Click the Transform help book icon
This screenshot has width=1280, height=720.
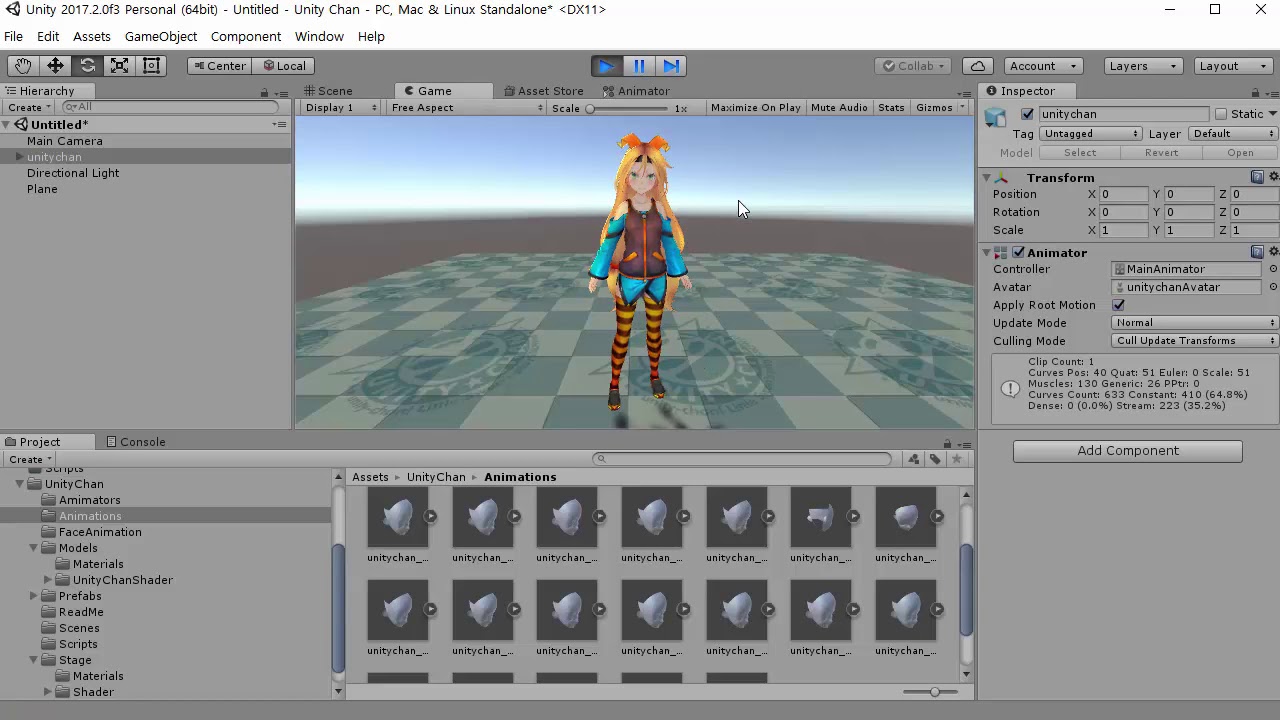(x=1257, y=177)
